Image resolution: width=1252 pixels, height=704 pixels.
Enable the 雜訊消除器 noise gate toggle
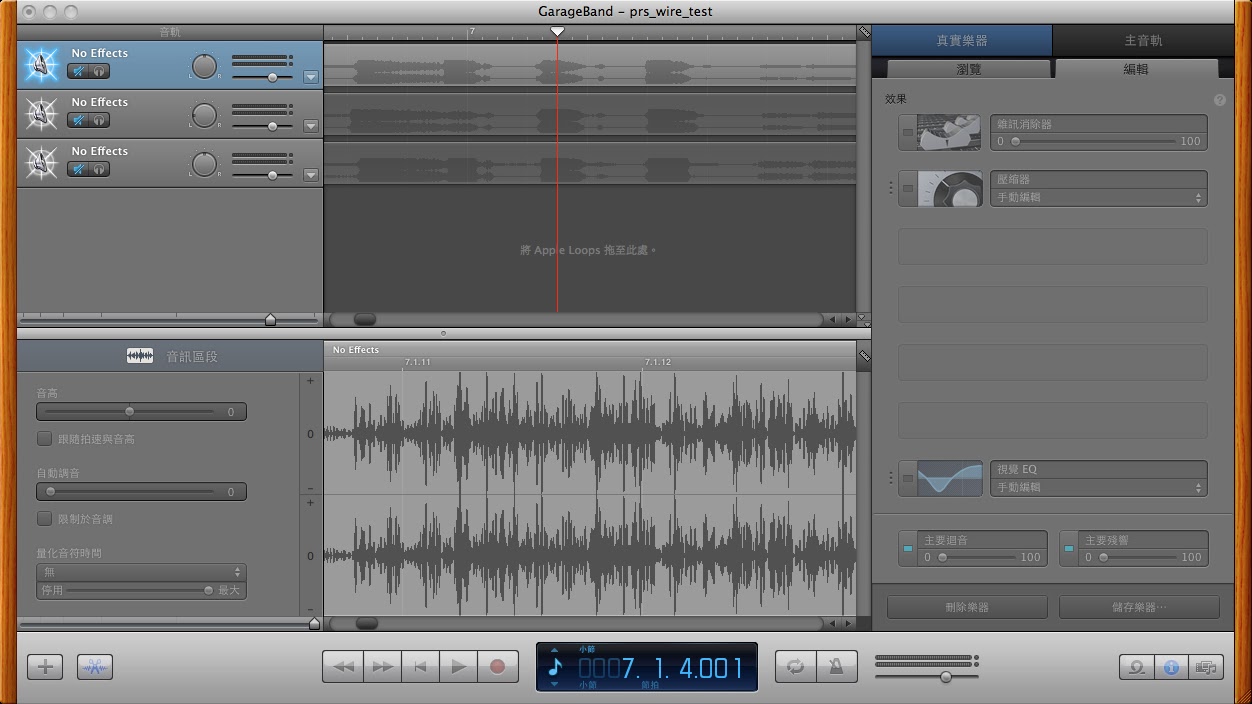tap(907, 132)
